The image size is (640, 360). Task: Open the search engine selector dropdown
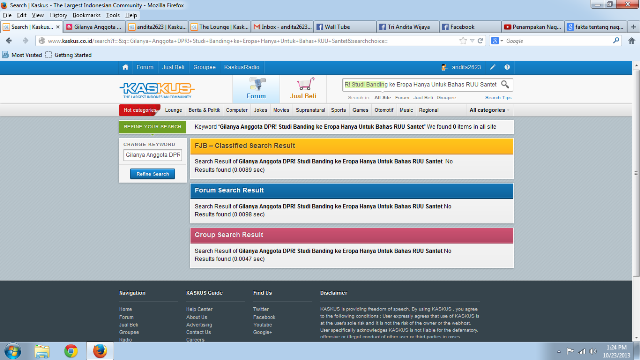(x=496, y=41)
